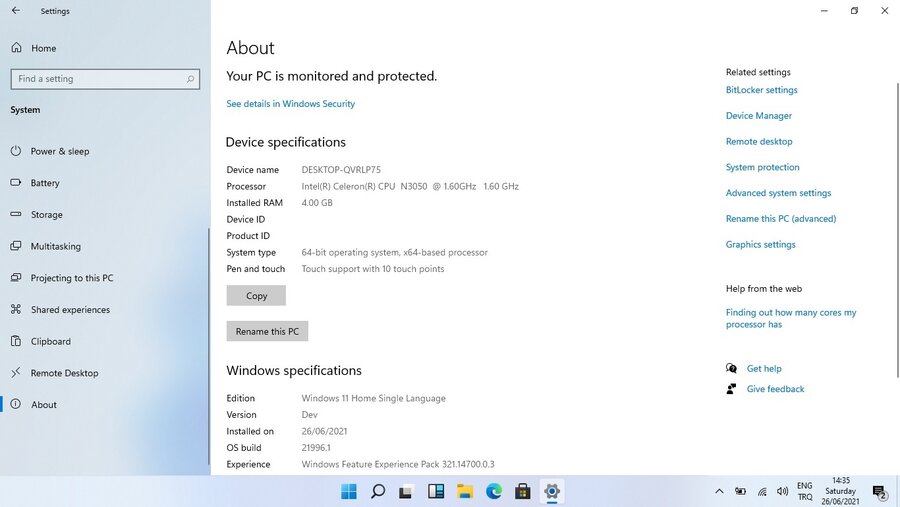
Task: Select the Installed RAM value 4.00 GB
Action: click(317, 203)
